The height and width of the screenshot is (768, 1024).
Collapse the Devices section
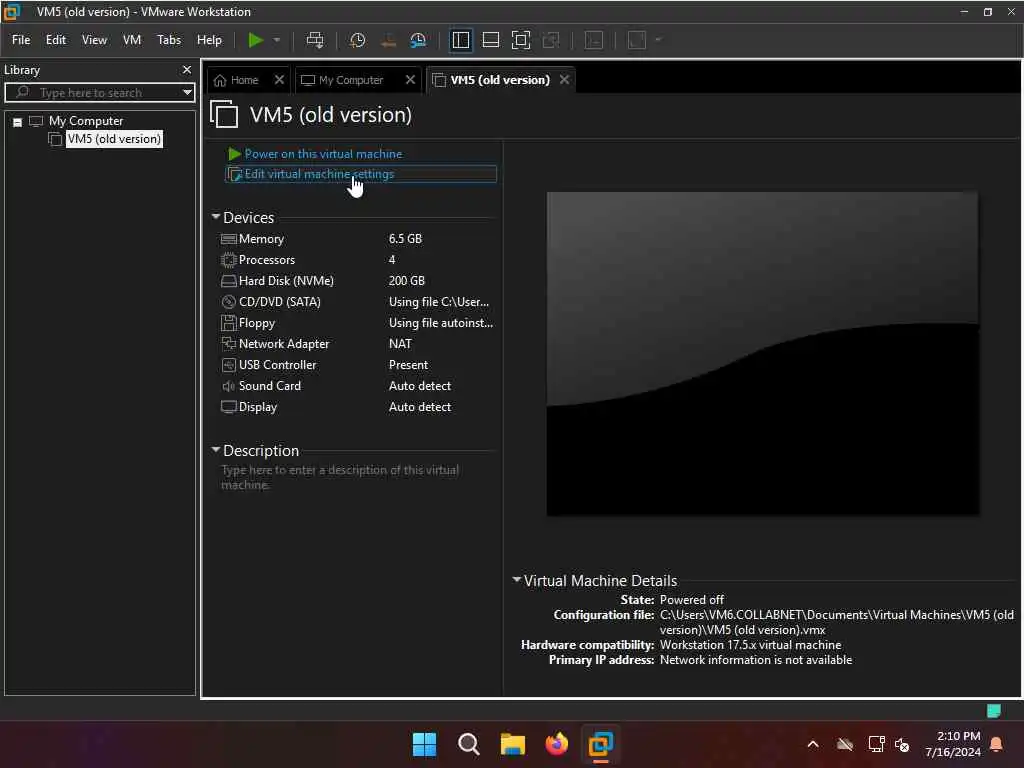(216, 217)
